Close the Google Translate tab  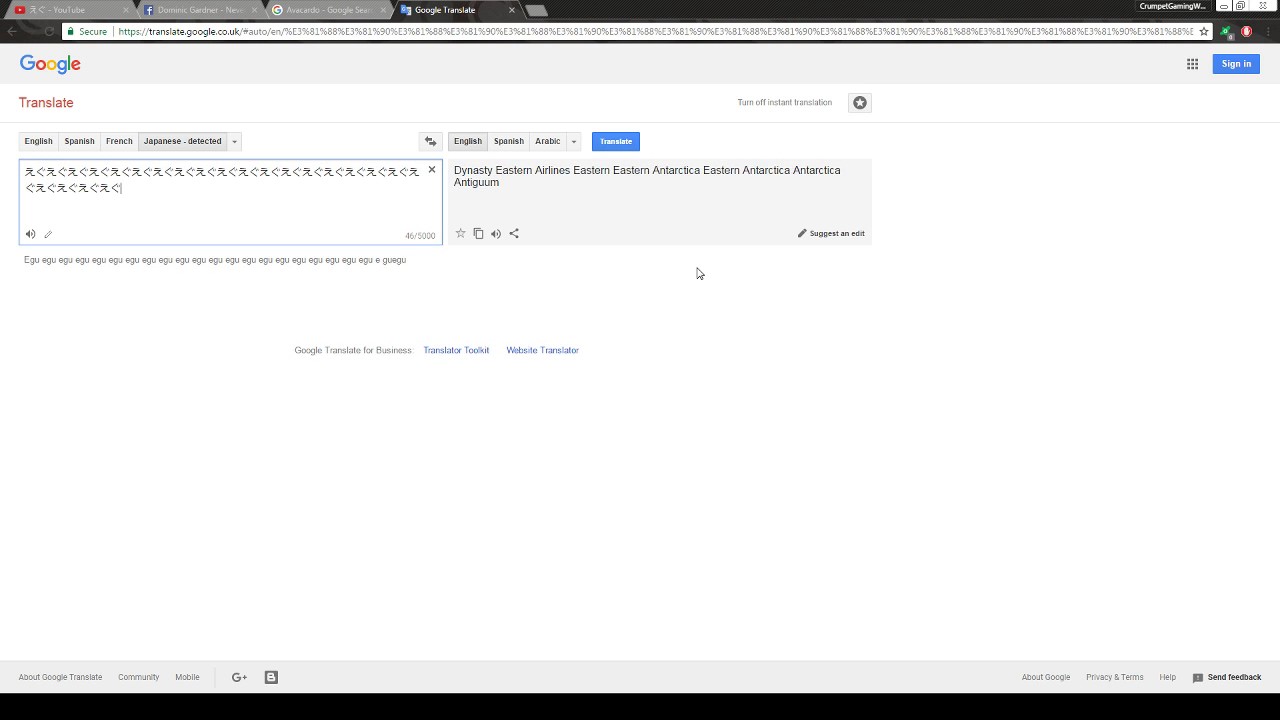[512, 10]
